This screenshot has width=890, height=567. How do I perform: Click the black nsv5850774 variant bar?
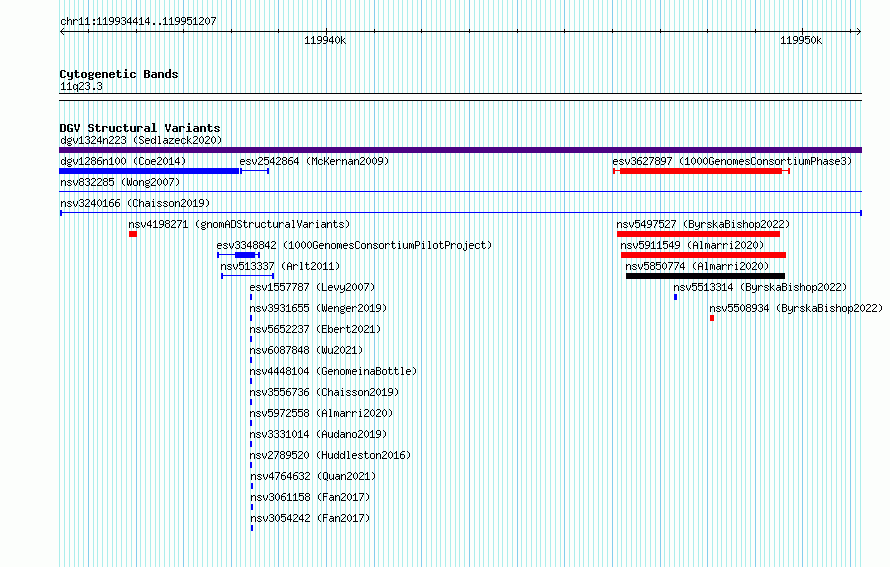tap(706, 276)
